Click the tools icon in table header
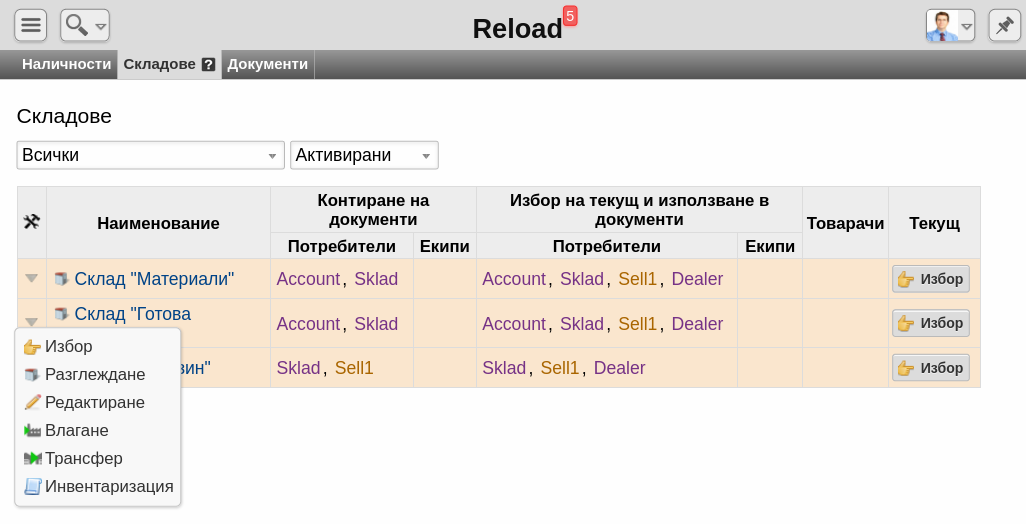Image resolution: width=1026 pixels, height=524 pixels. click(x=31, y=222)
